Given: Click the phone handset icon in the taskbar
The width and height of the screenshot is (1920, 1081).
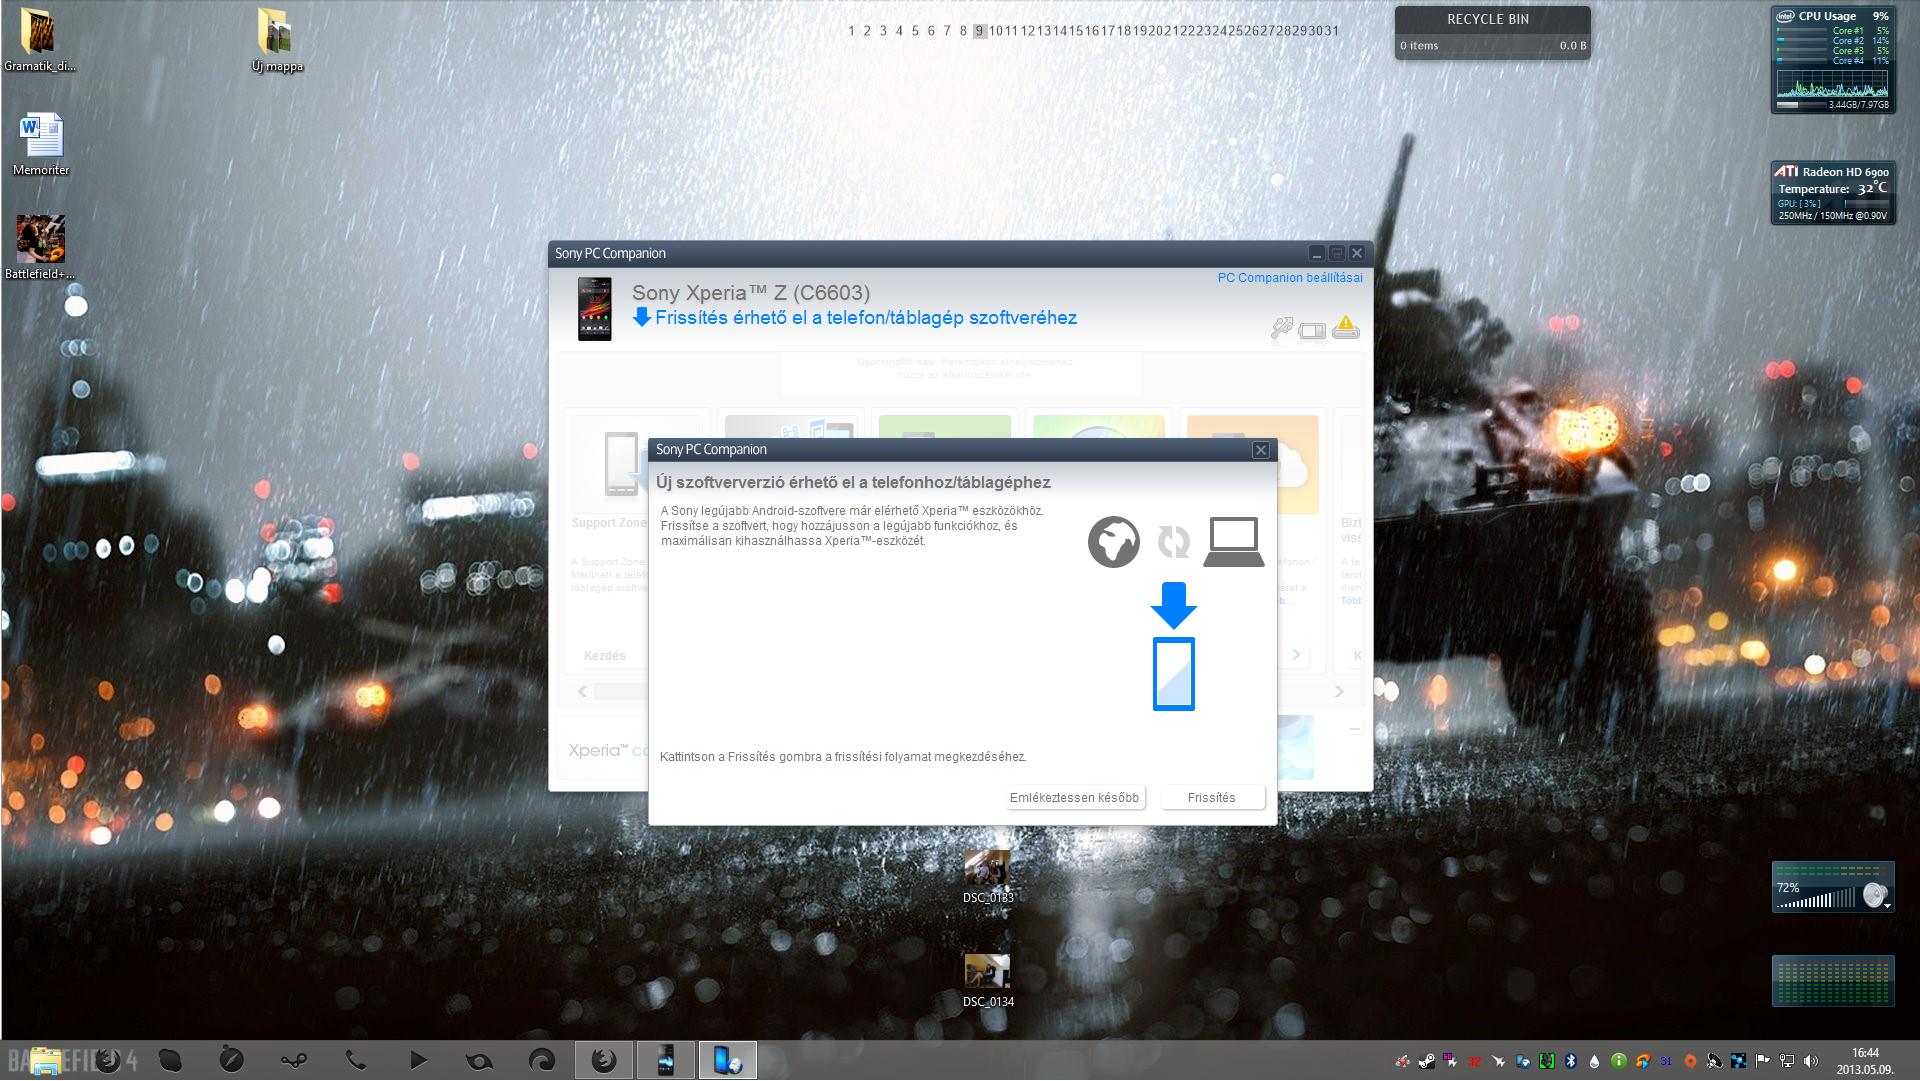Looking at the screenshot, I should point(356,1060).
